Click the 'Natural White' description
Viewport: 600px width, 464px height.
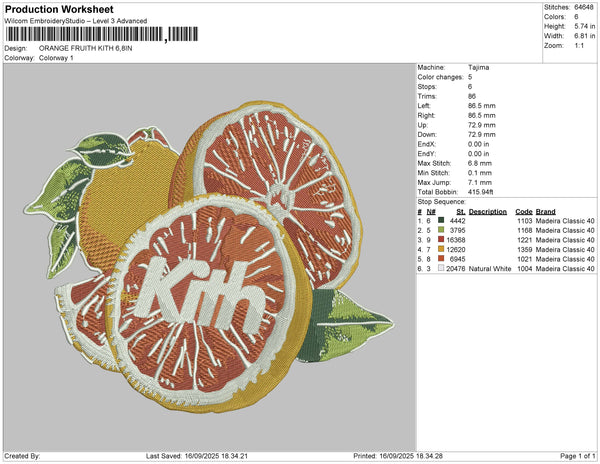point(490,269)
